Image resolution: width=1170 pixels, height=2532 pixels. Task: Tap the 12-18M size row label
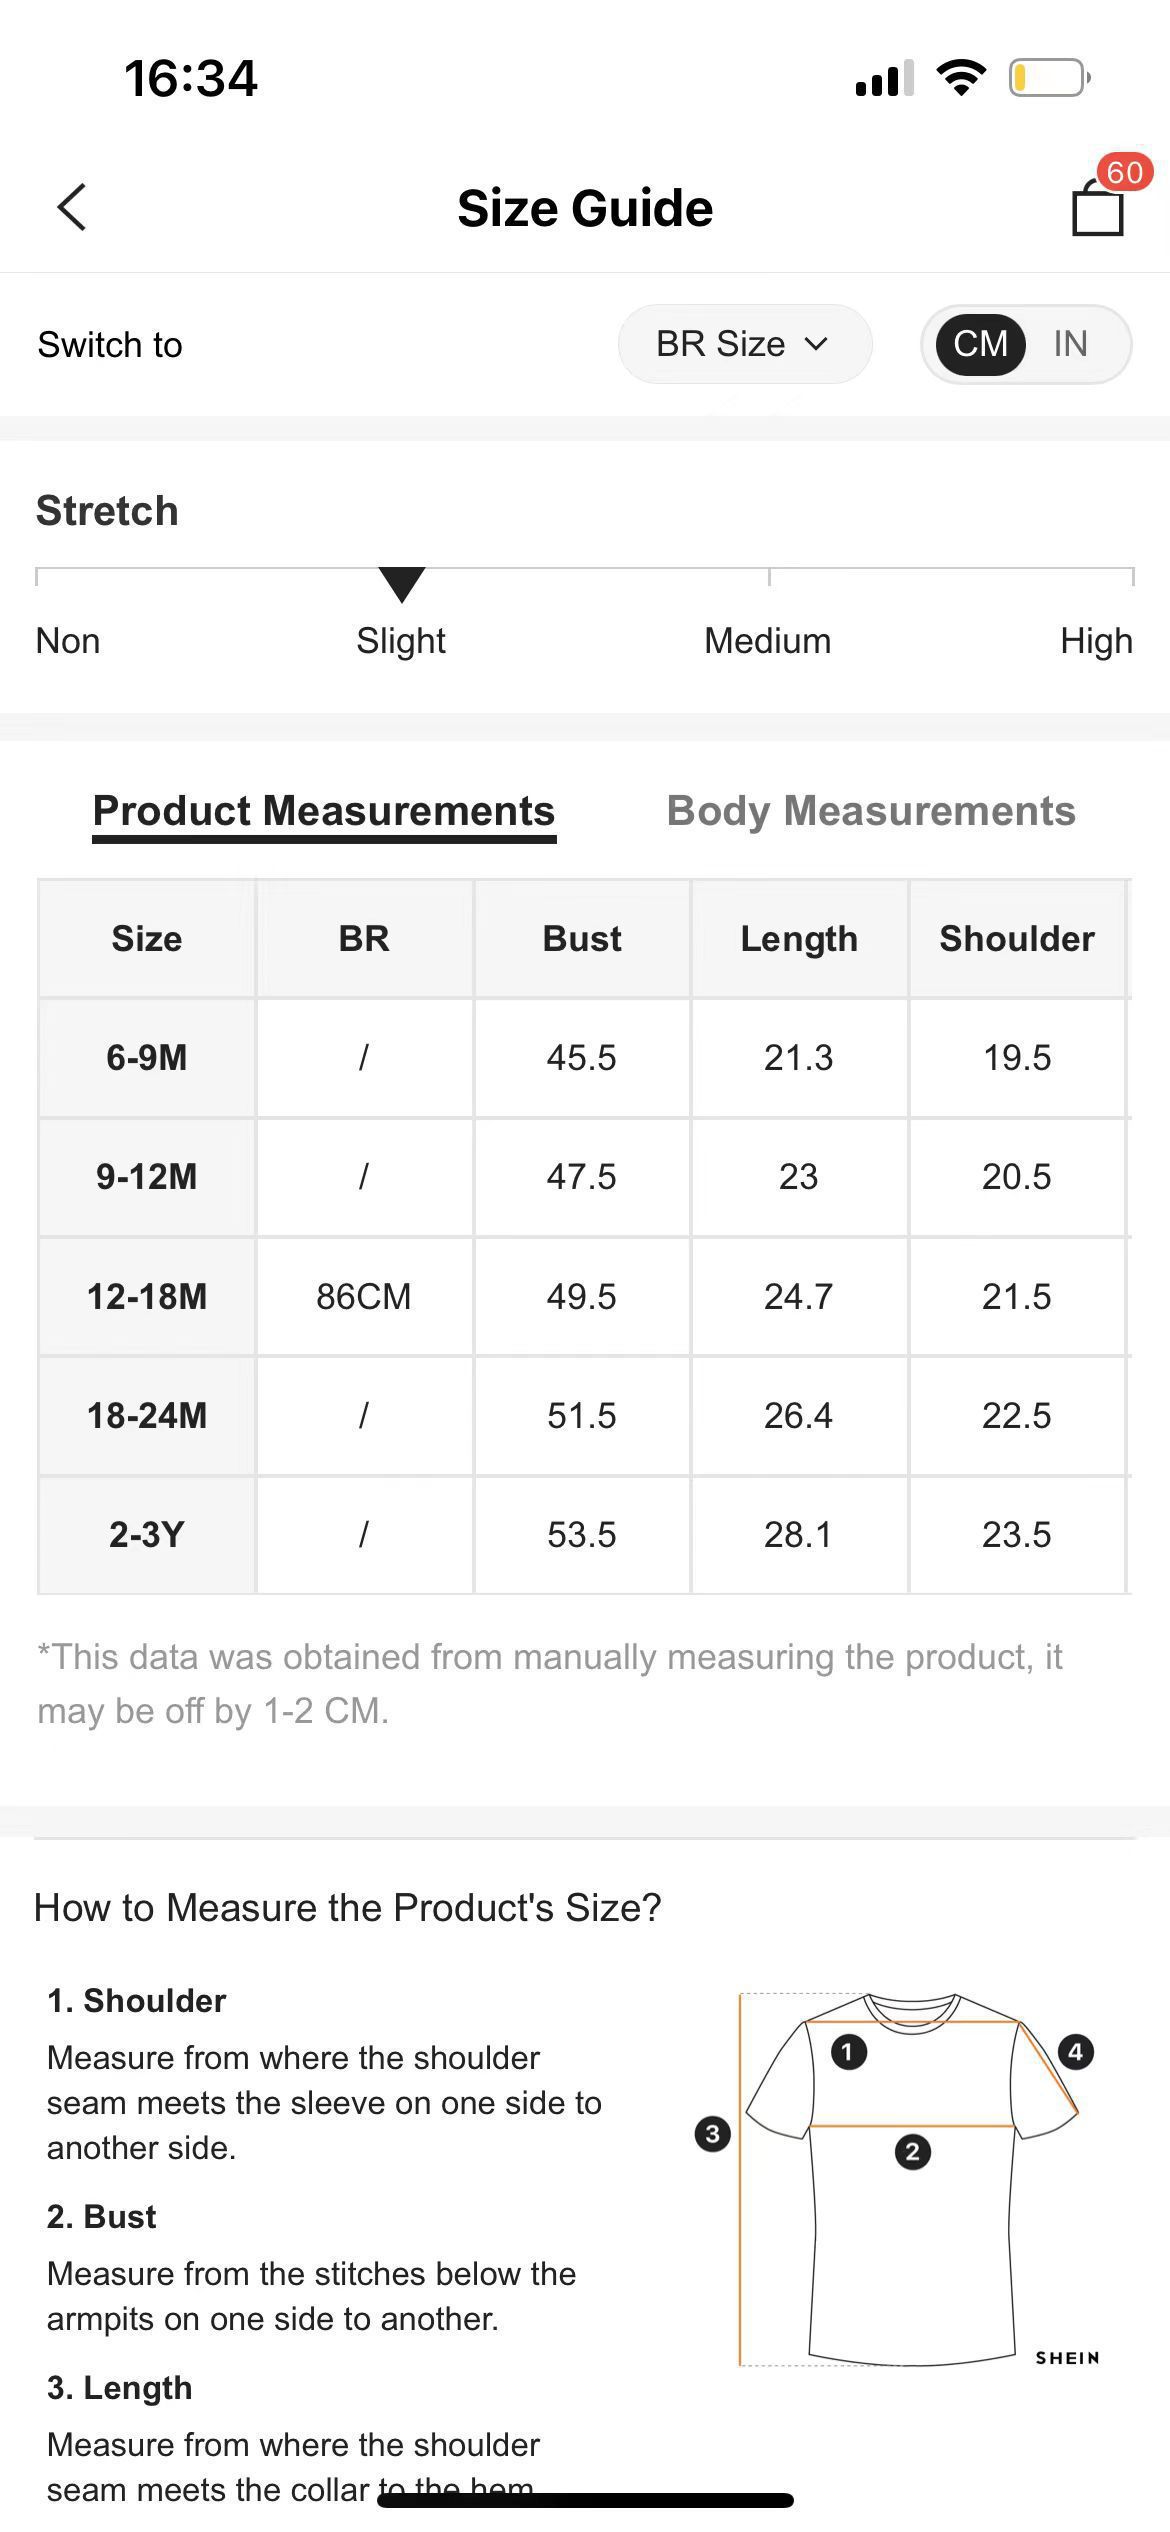click(x=147, y=1297)
